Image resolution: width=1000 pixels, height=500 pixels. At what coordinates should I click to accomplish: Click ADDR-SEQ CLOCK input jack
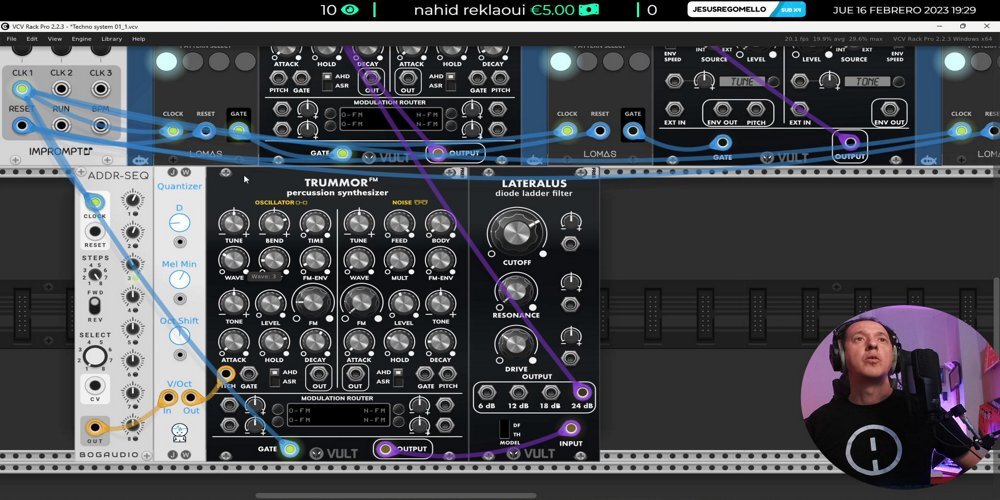coord(94,203)
